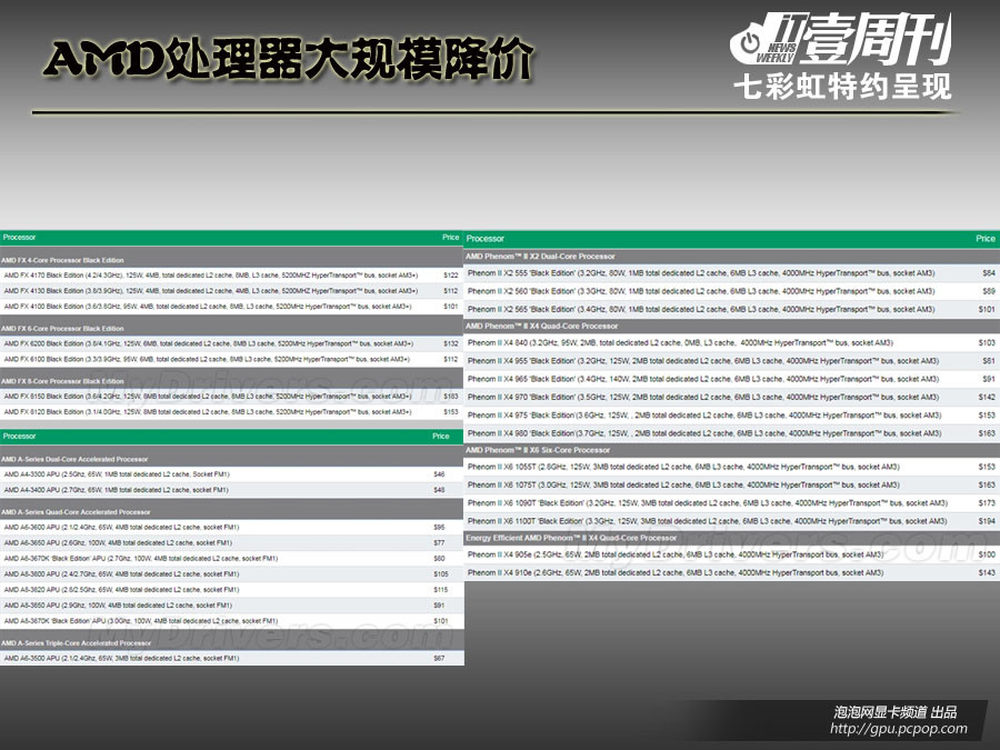Select the Phenom II X2 565 Black Edition row
1000x750 pixels.
(x=732, y=309)
